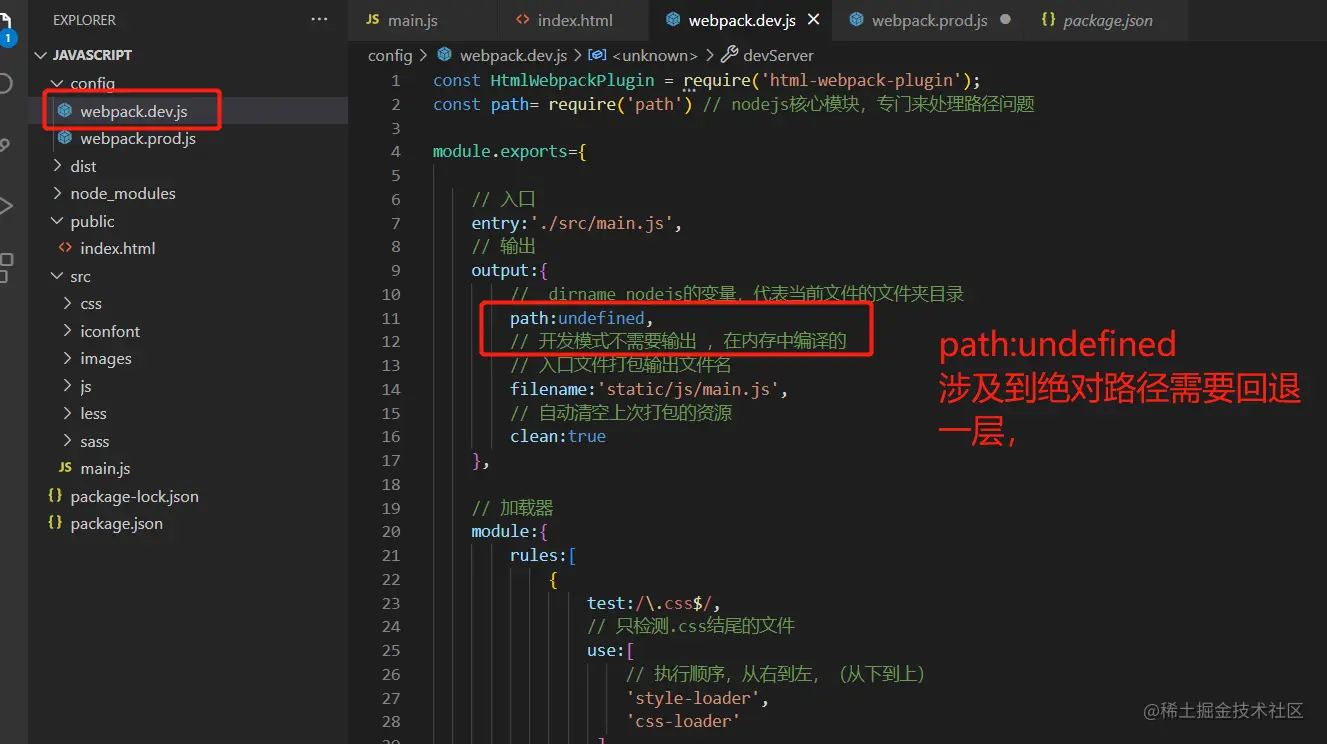Collapse the JAVASCRIPT workspace section
This screenshot has width=1327, height=744.
[x=40, y=55]
